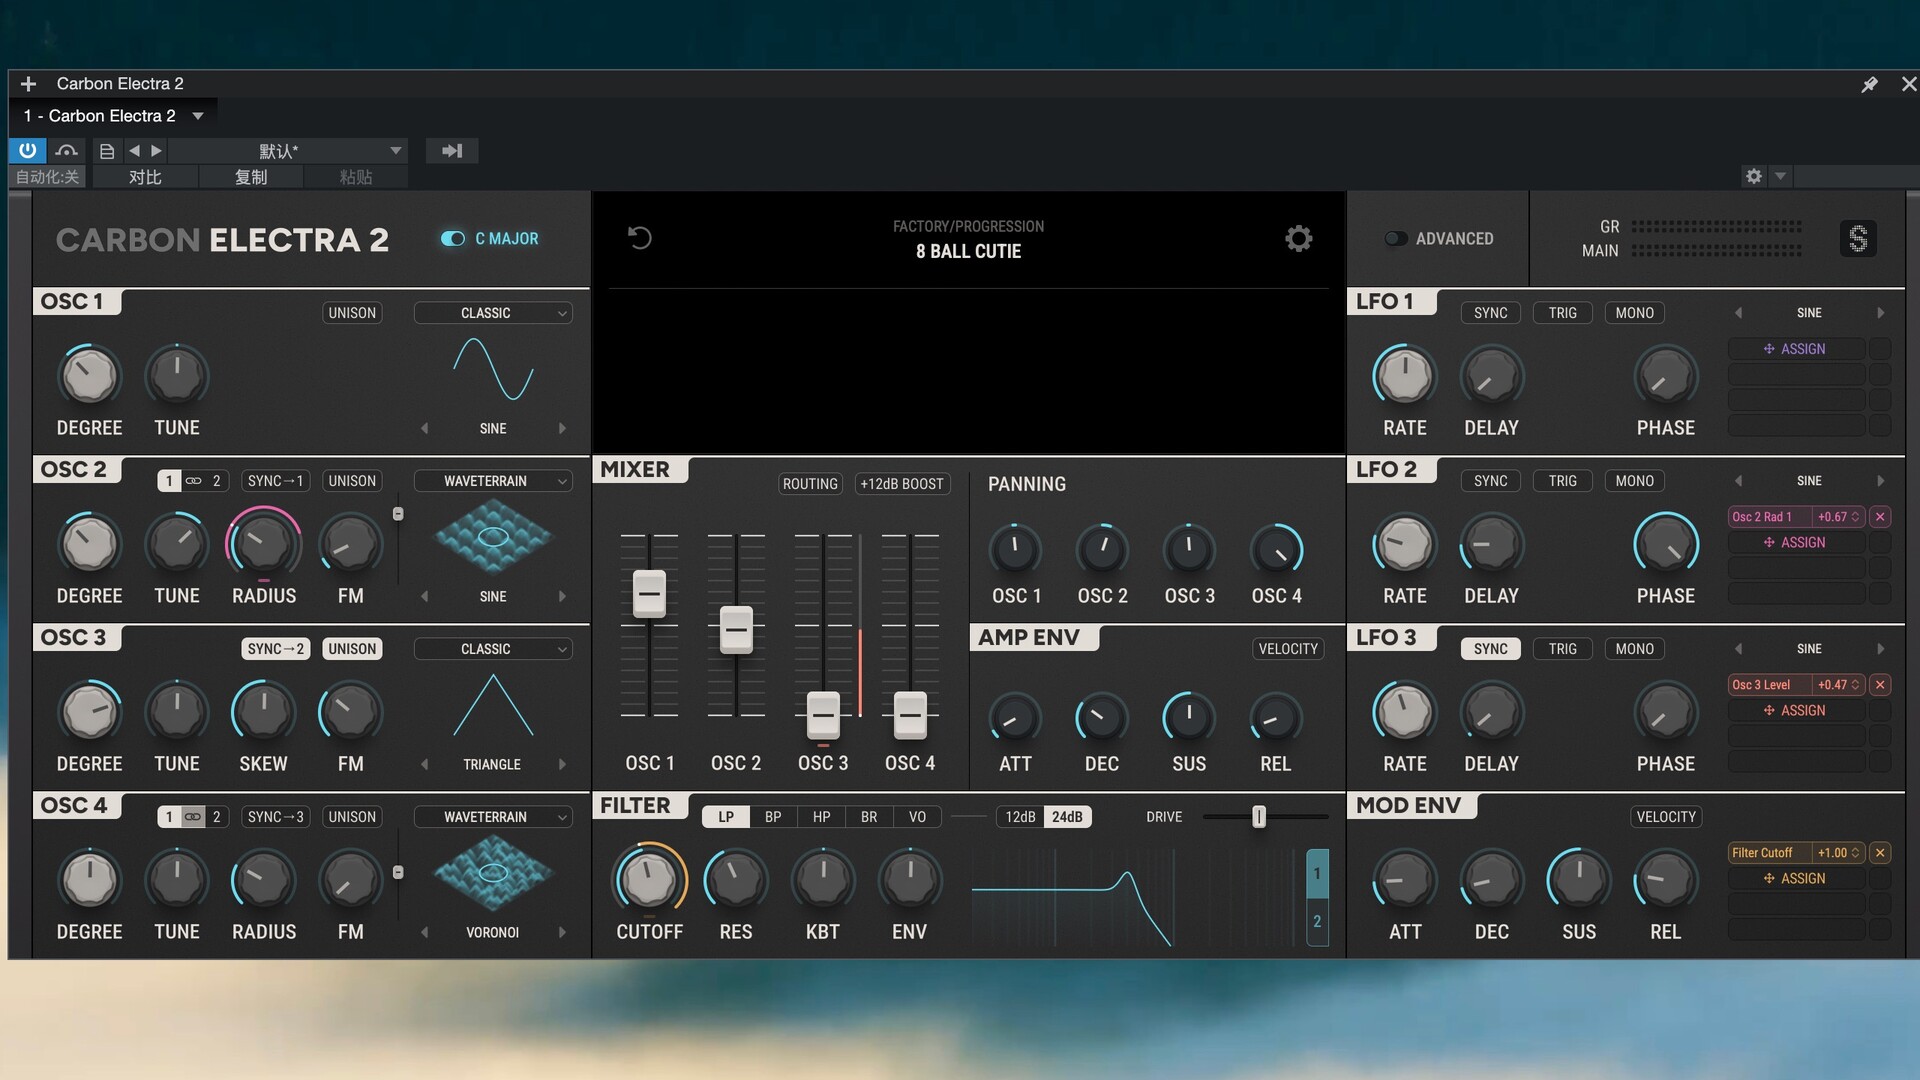Toggle the Advanced mode switch

(x=1396, y=239)
